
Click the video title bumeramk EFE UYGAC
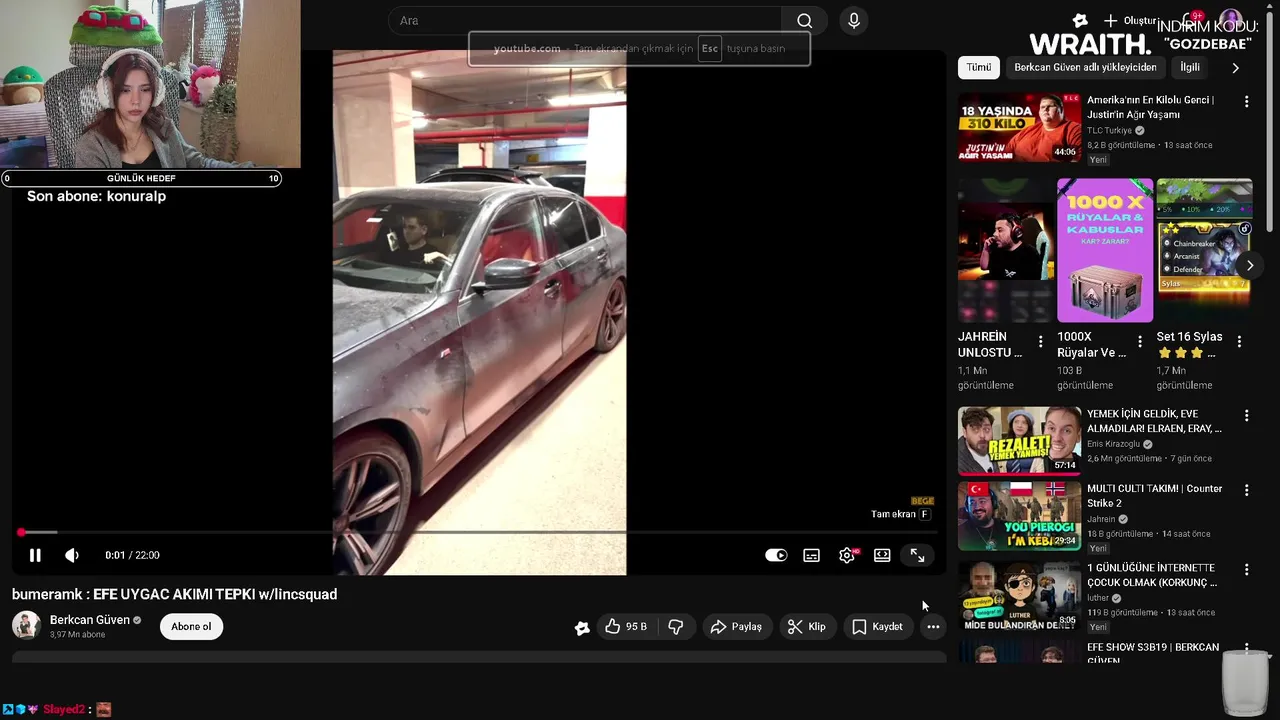point(175,594)
